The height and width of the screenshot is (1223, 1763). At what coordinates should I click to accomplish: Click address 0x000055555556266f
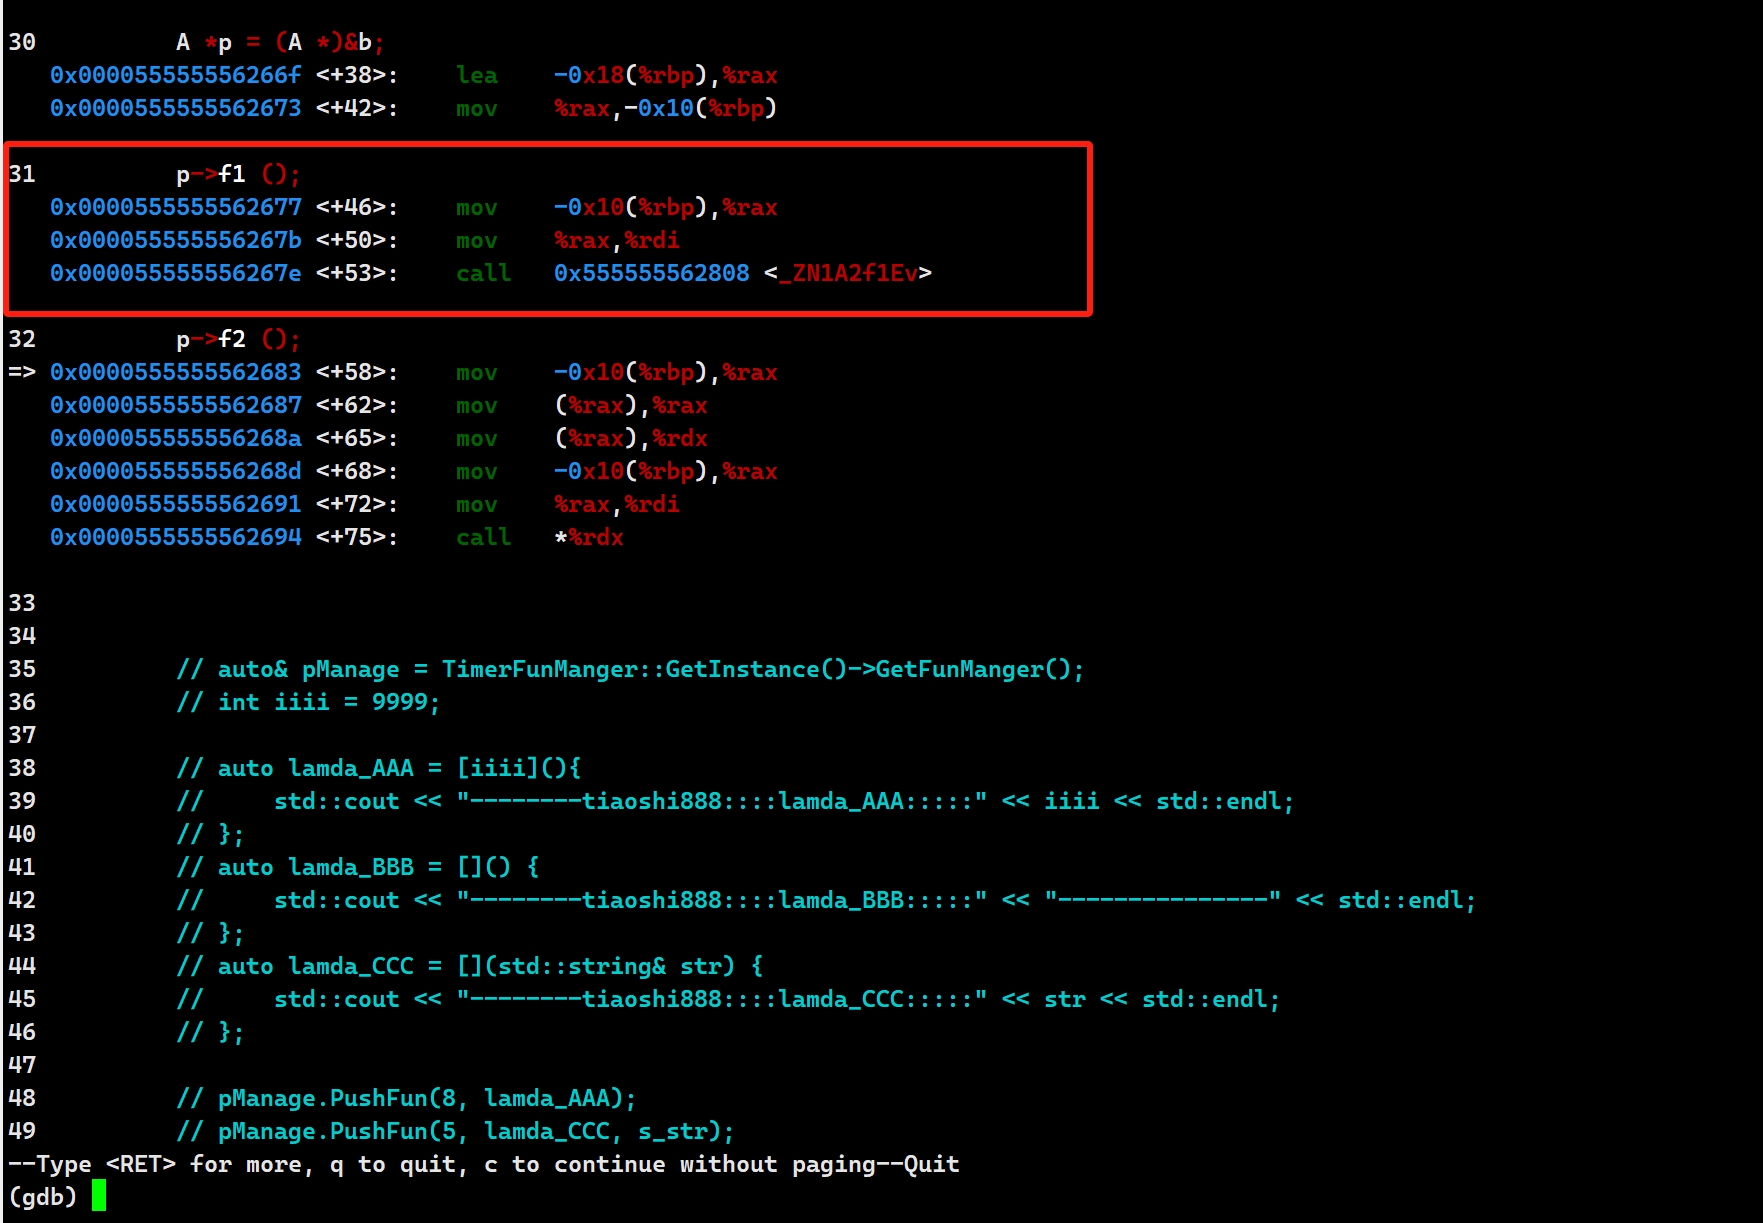(x=175, y=75)
